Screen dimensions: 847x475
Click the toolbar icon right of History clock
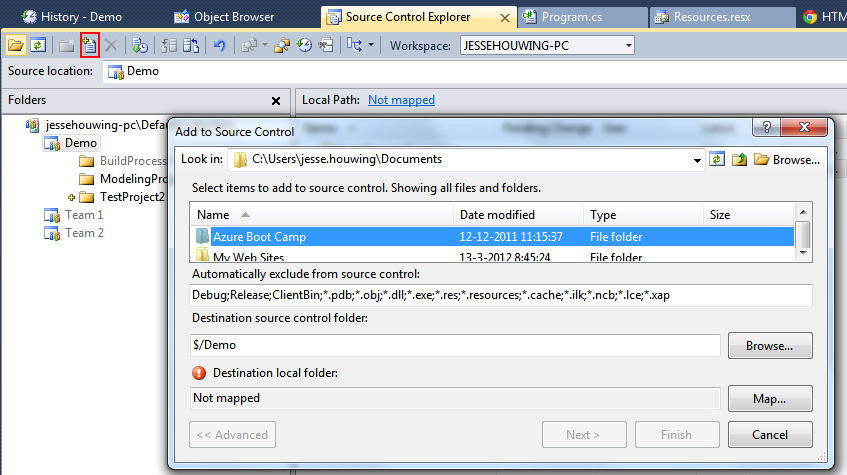[326, 45]
